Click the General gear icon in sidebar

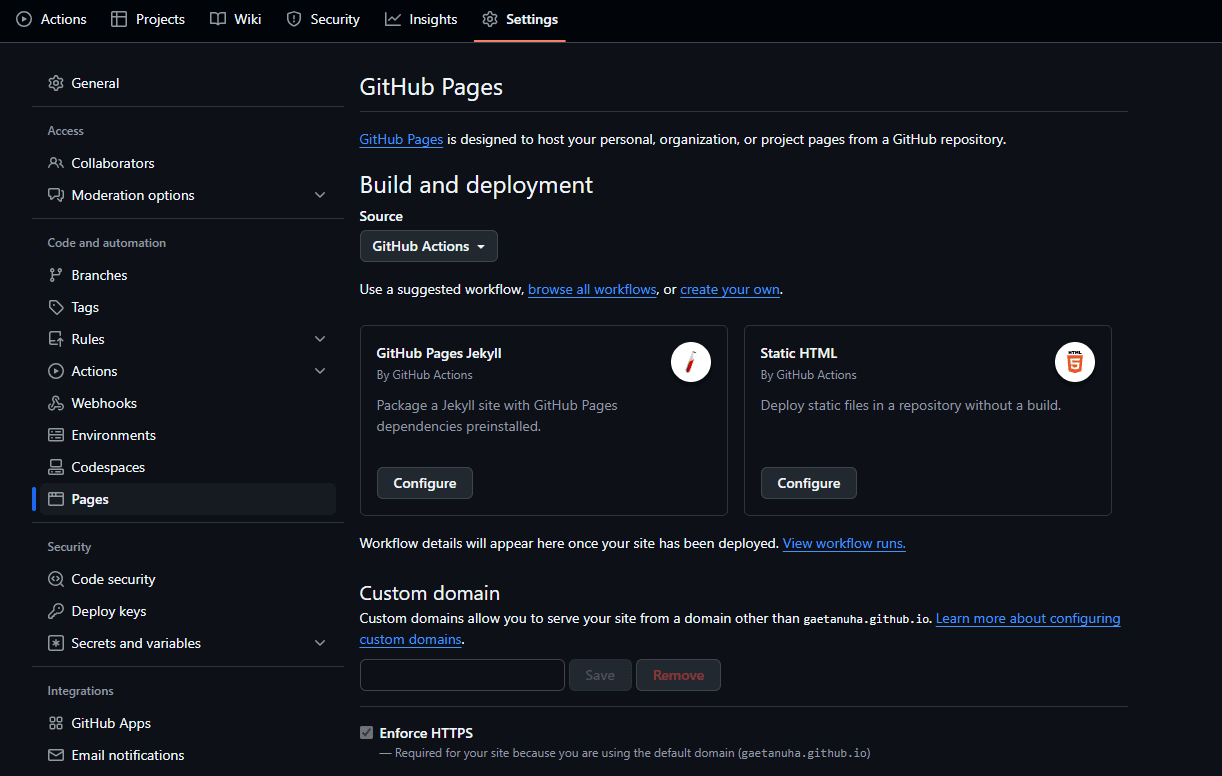(x=56, y=83)
